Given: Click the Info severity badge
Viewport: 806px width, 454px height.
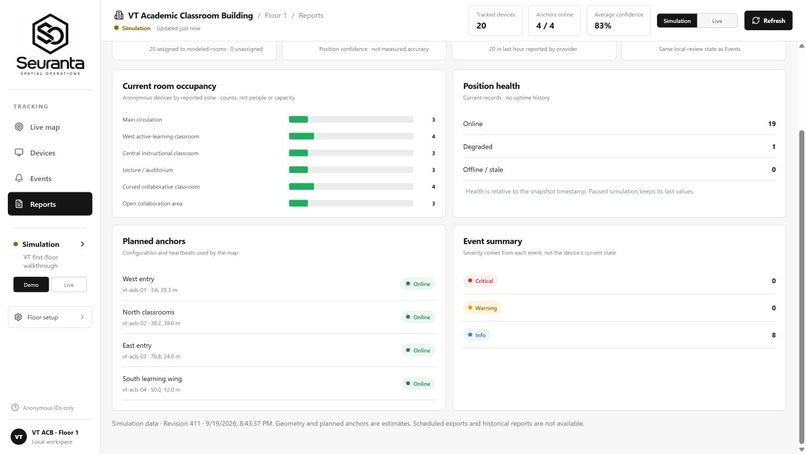Looking at the screenshot, I should (x=477, y=335).
